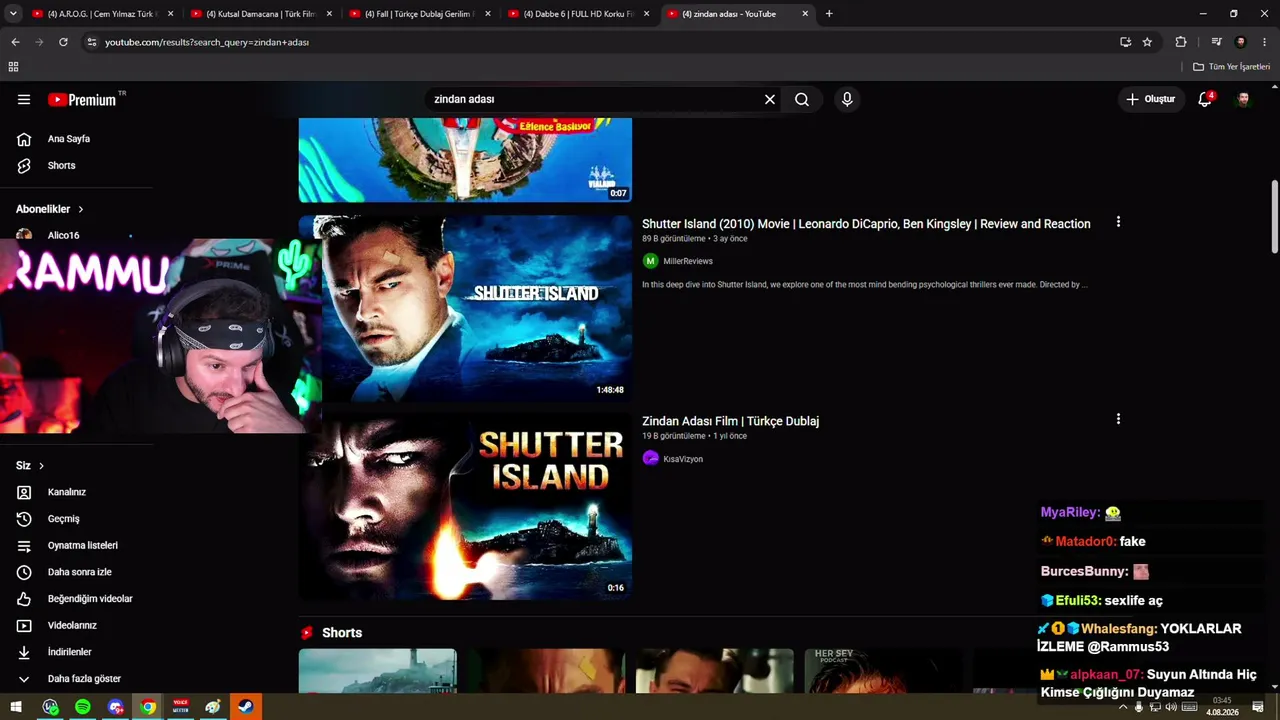Show hidden system tray icons
The height and width of the screenshot is (720, 1280).
click(x=1122, y=707)
